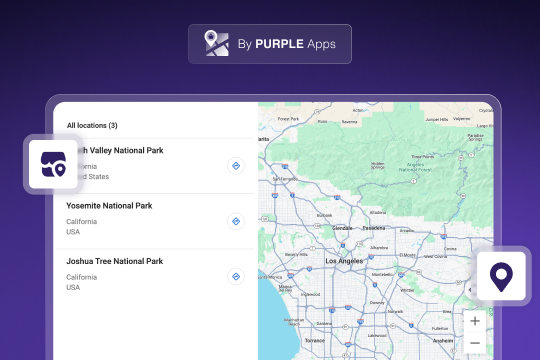
Task: Click the Burbank label on the map
Action: pos(324,215)
